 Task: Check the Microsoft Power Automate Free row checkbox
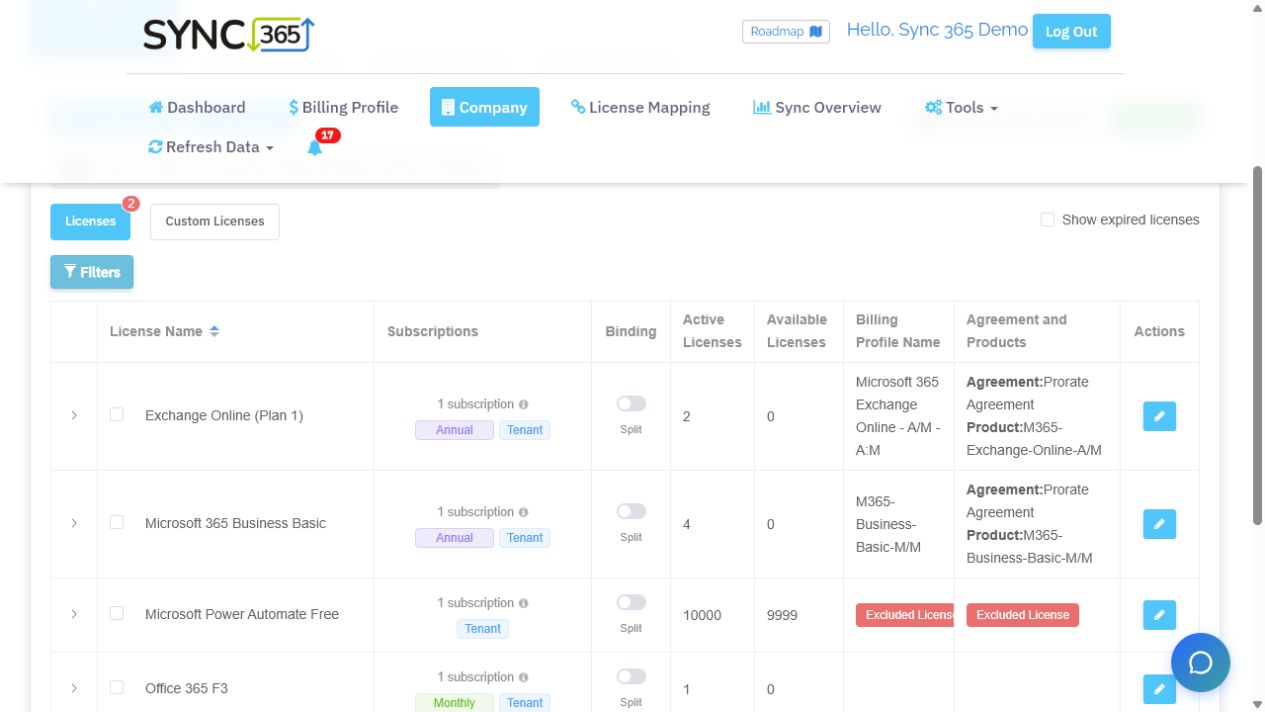click(x=117, y=613)
